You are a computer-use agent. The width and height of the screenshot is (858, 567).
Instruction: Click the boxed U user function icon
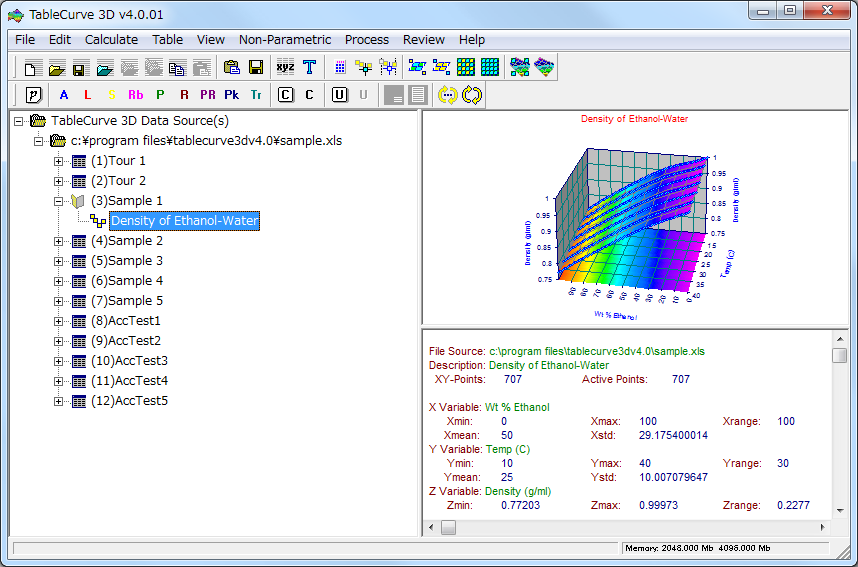(340, 95)
